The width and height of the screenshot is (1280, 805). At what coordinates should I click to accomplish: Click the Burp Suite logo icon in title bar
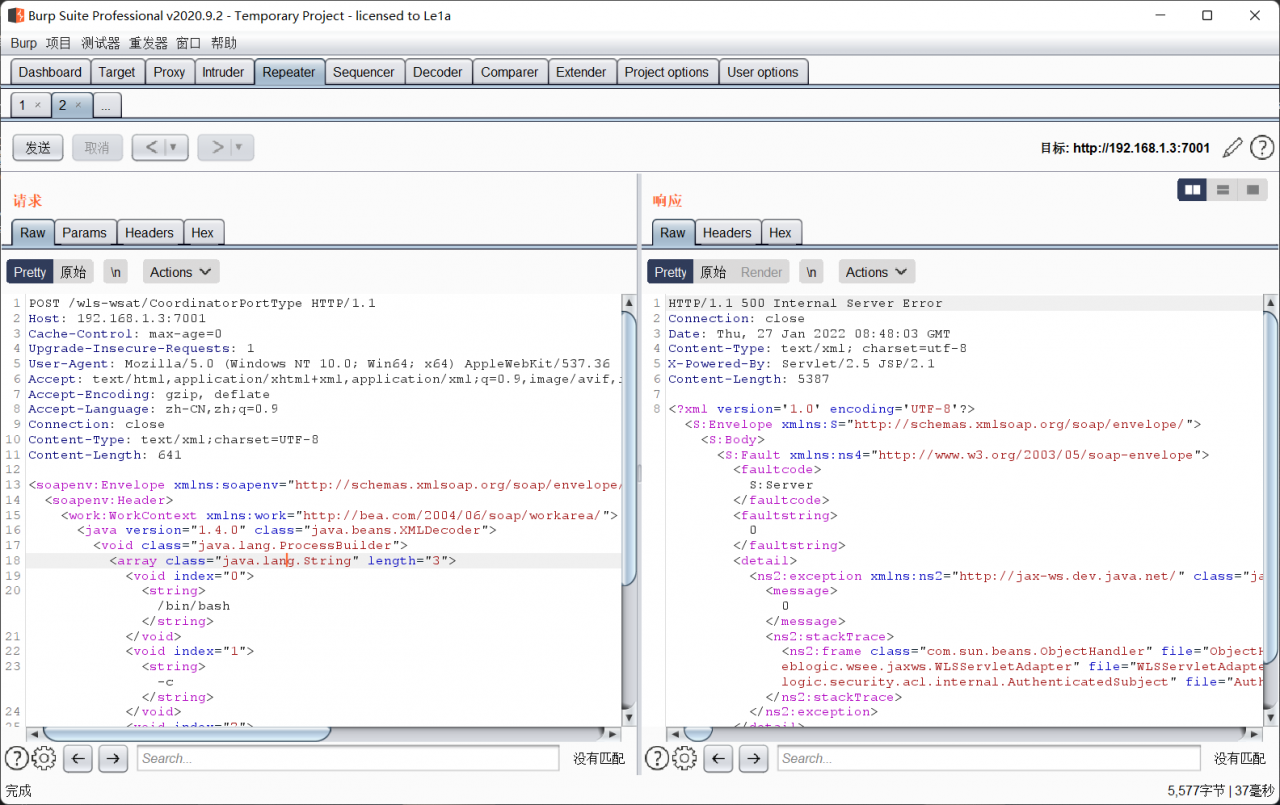pyautogui.click(x=15, y=15)
